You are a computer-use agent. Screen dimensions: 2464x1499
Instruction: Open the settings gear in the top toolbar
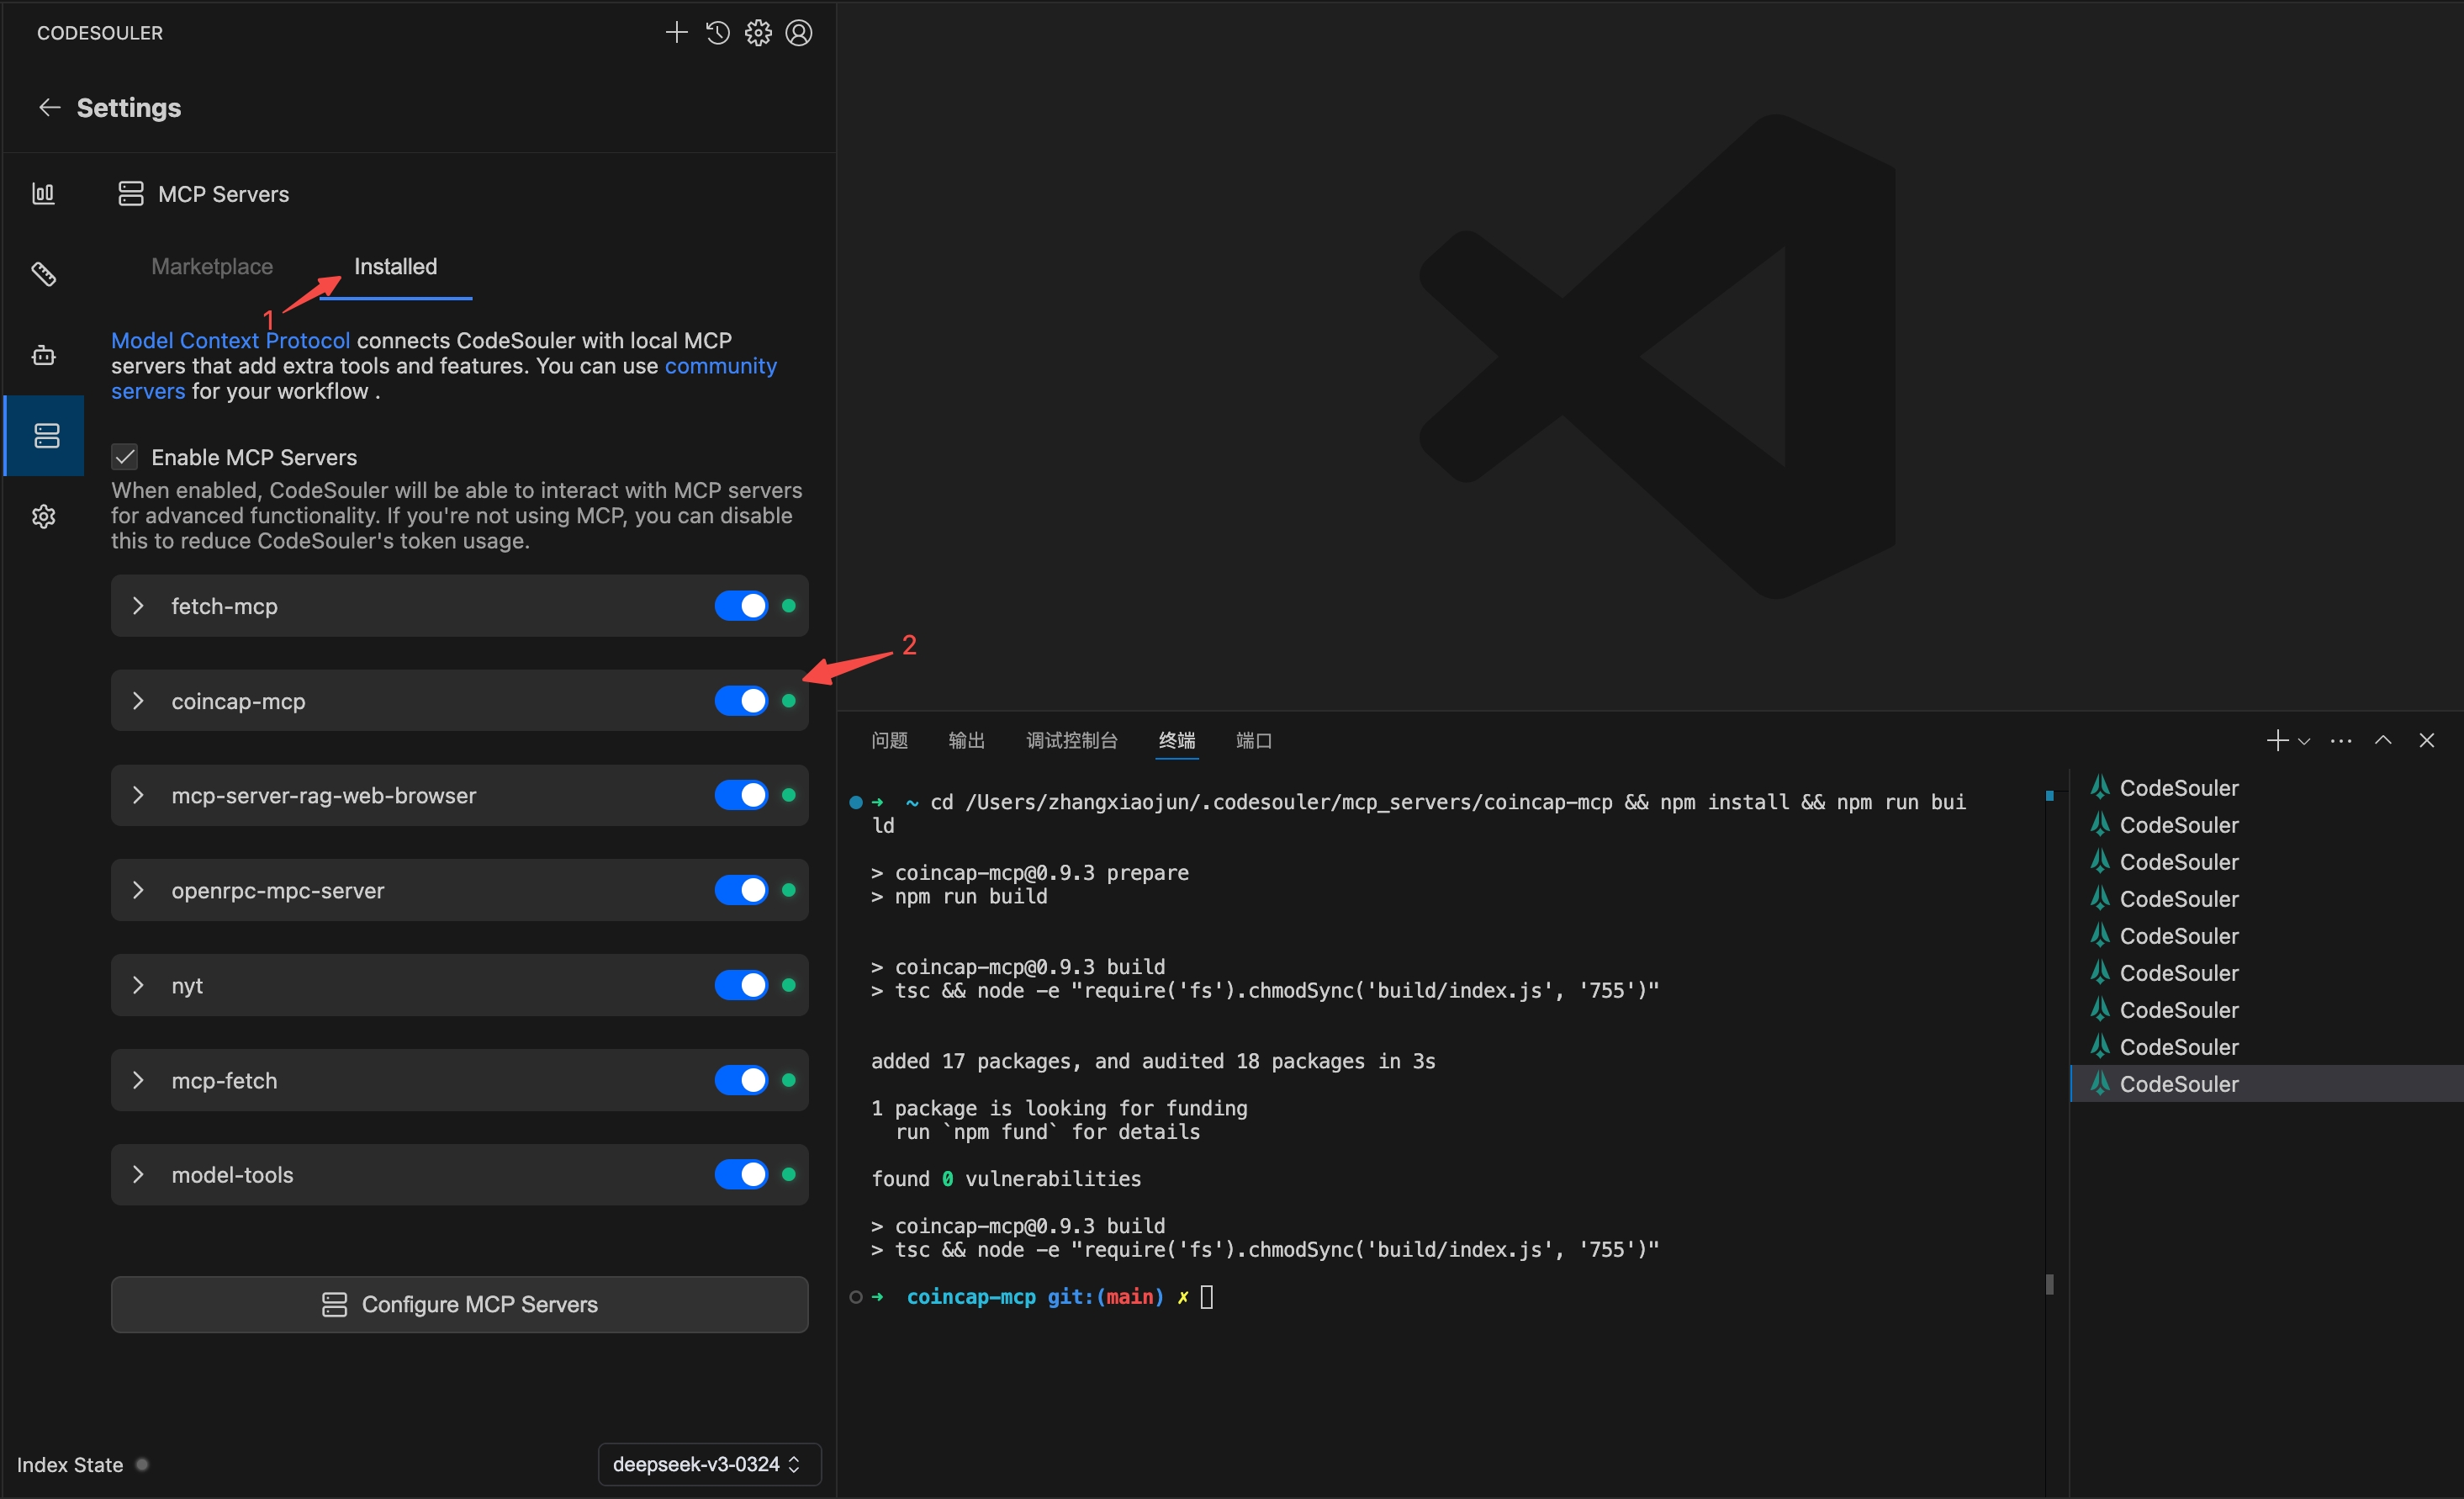tap(758, 32)
